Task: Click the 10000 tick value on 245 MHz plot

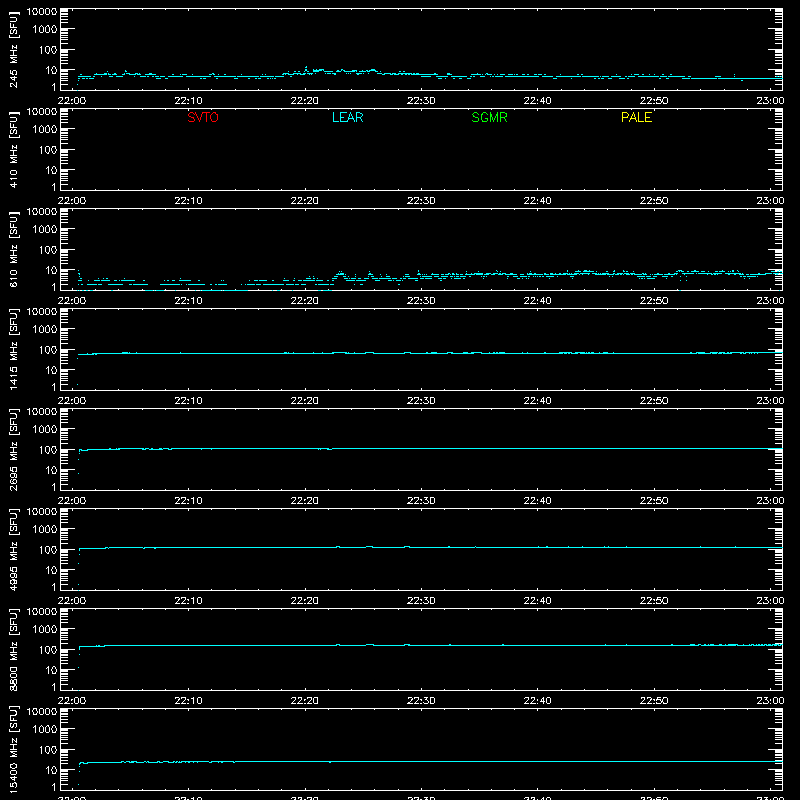Action: click(x=42, y=12)
